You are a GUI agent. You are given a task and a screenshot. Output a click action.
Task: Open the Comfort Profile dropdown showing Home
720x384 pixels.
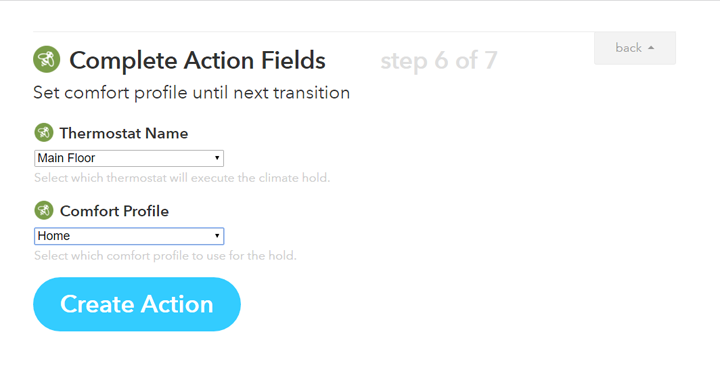[x=129, y=236]
